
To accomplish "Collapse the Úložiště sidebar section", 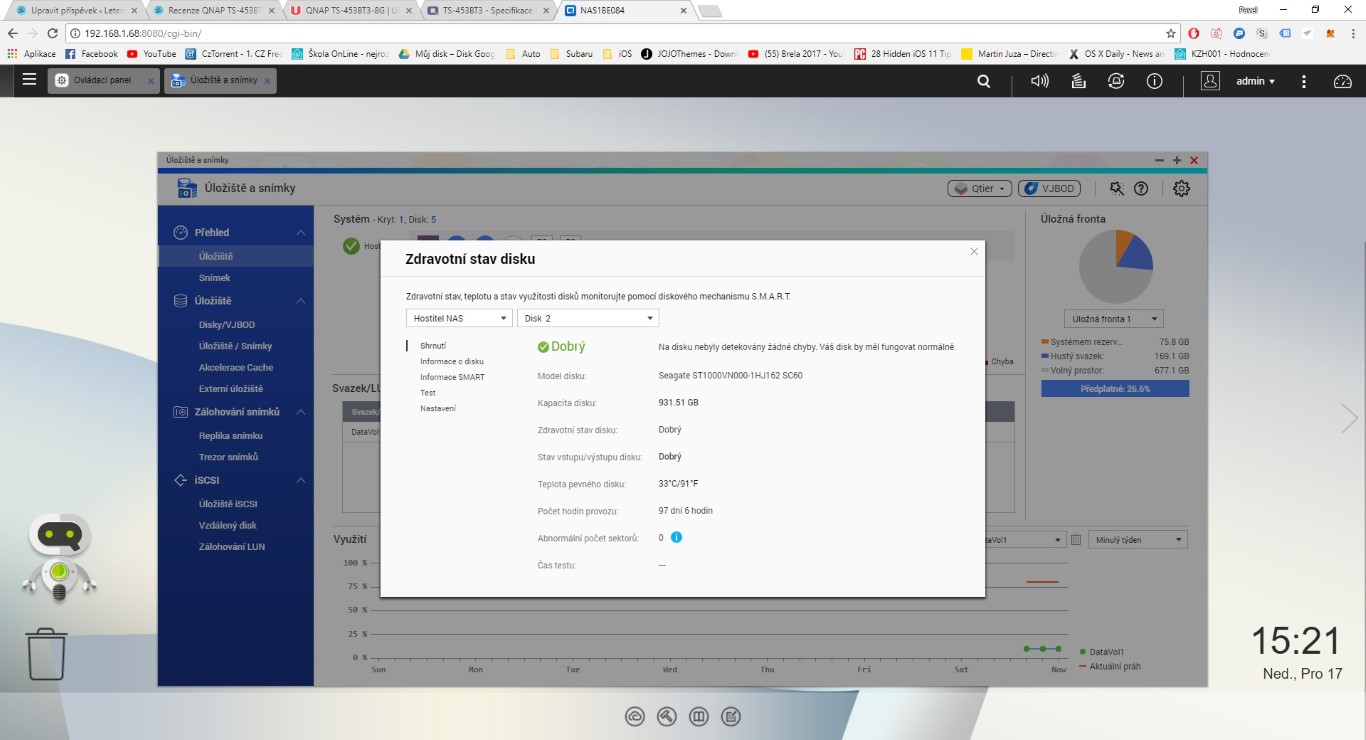I will tap(301, 300).
